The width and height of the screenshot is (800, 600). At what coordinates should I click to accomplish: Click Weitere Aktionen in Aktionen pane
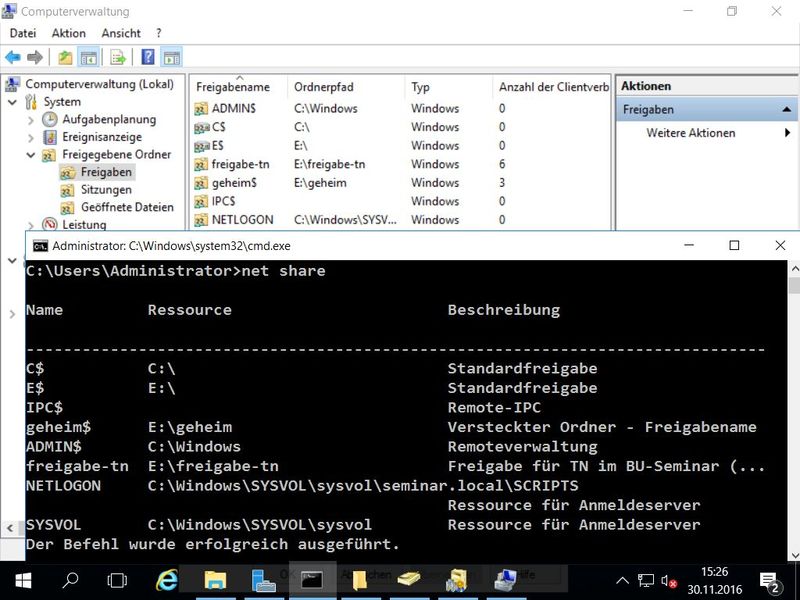coord(690,133)
